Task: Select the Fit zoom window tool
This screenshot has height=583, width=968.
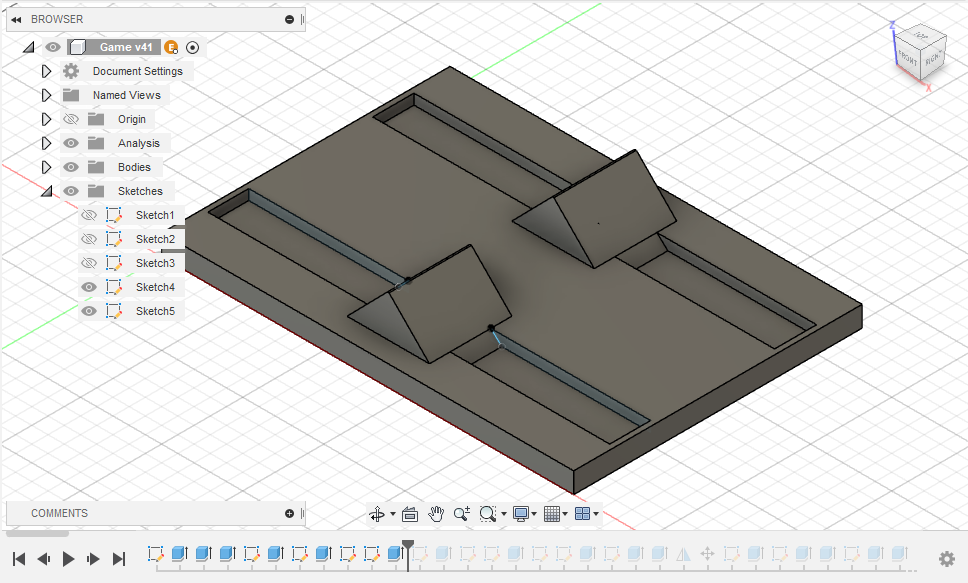Action: [x=488, y=513]
